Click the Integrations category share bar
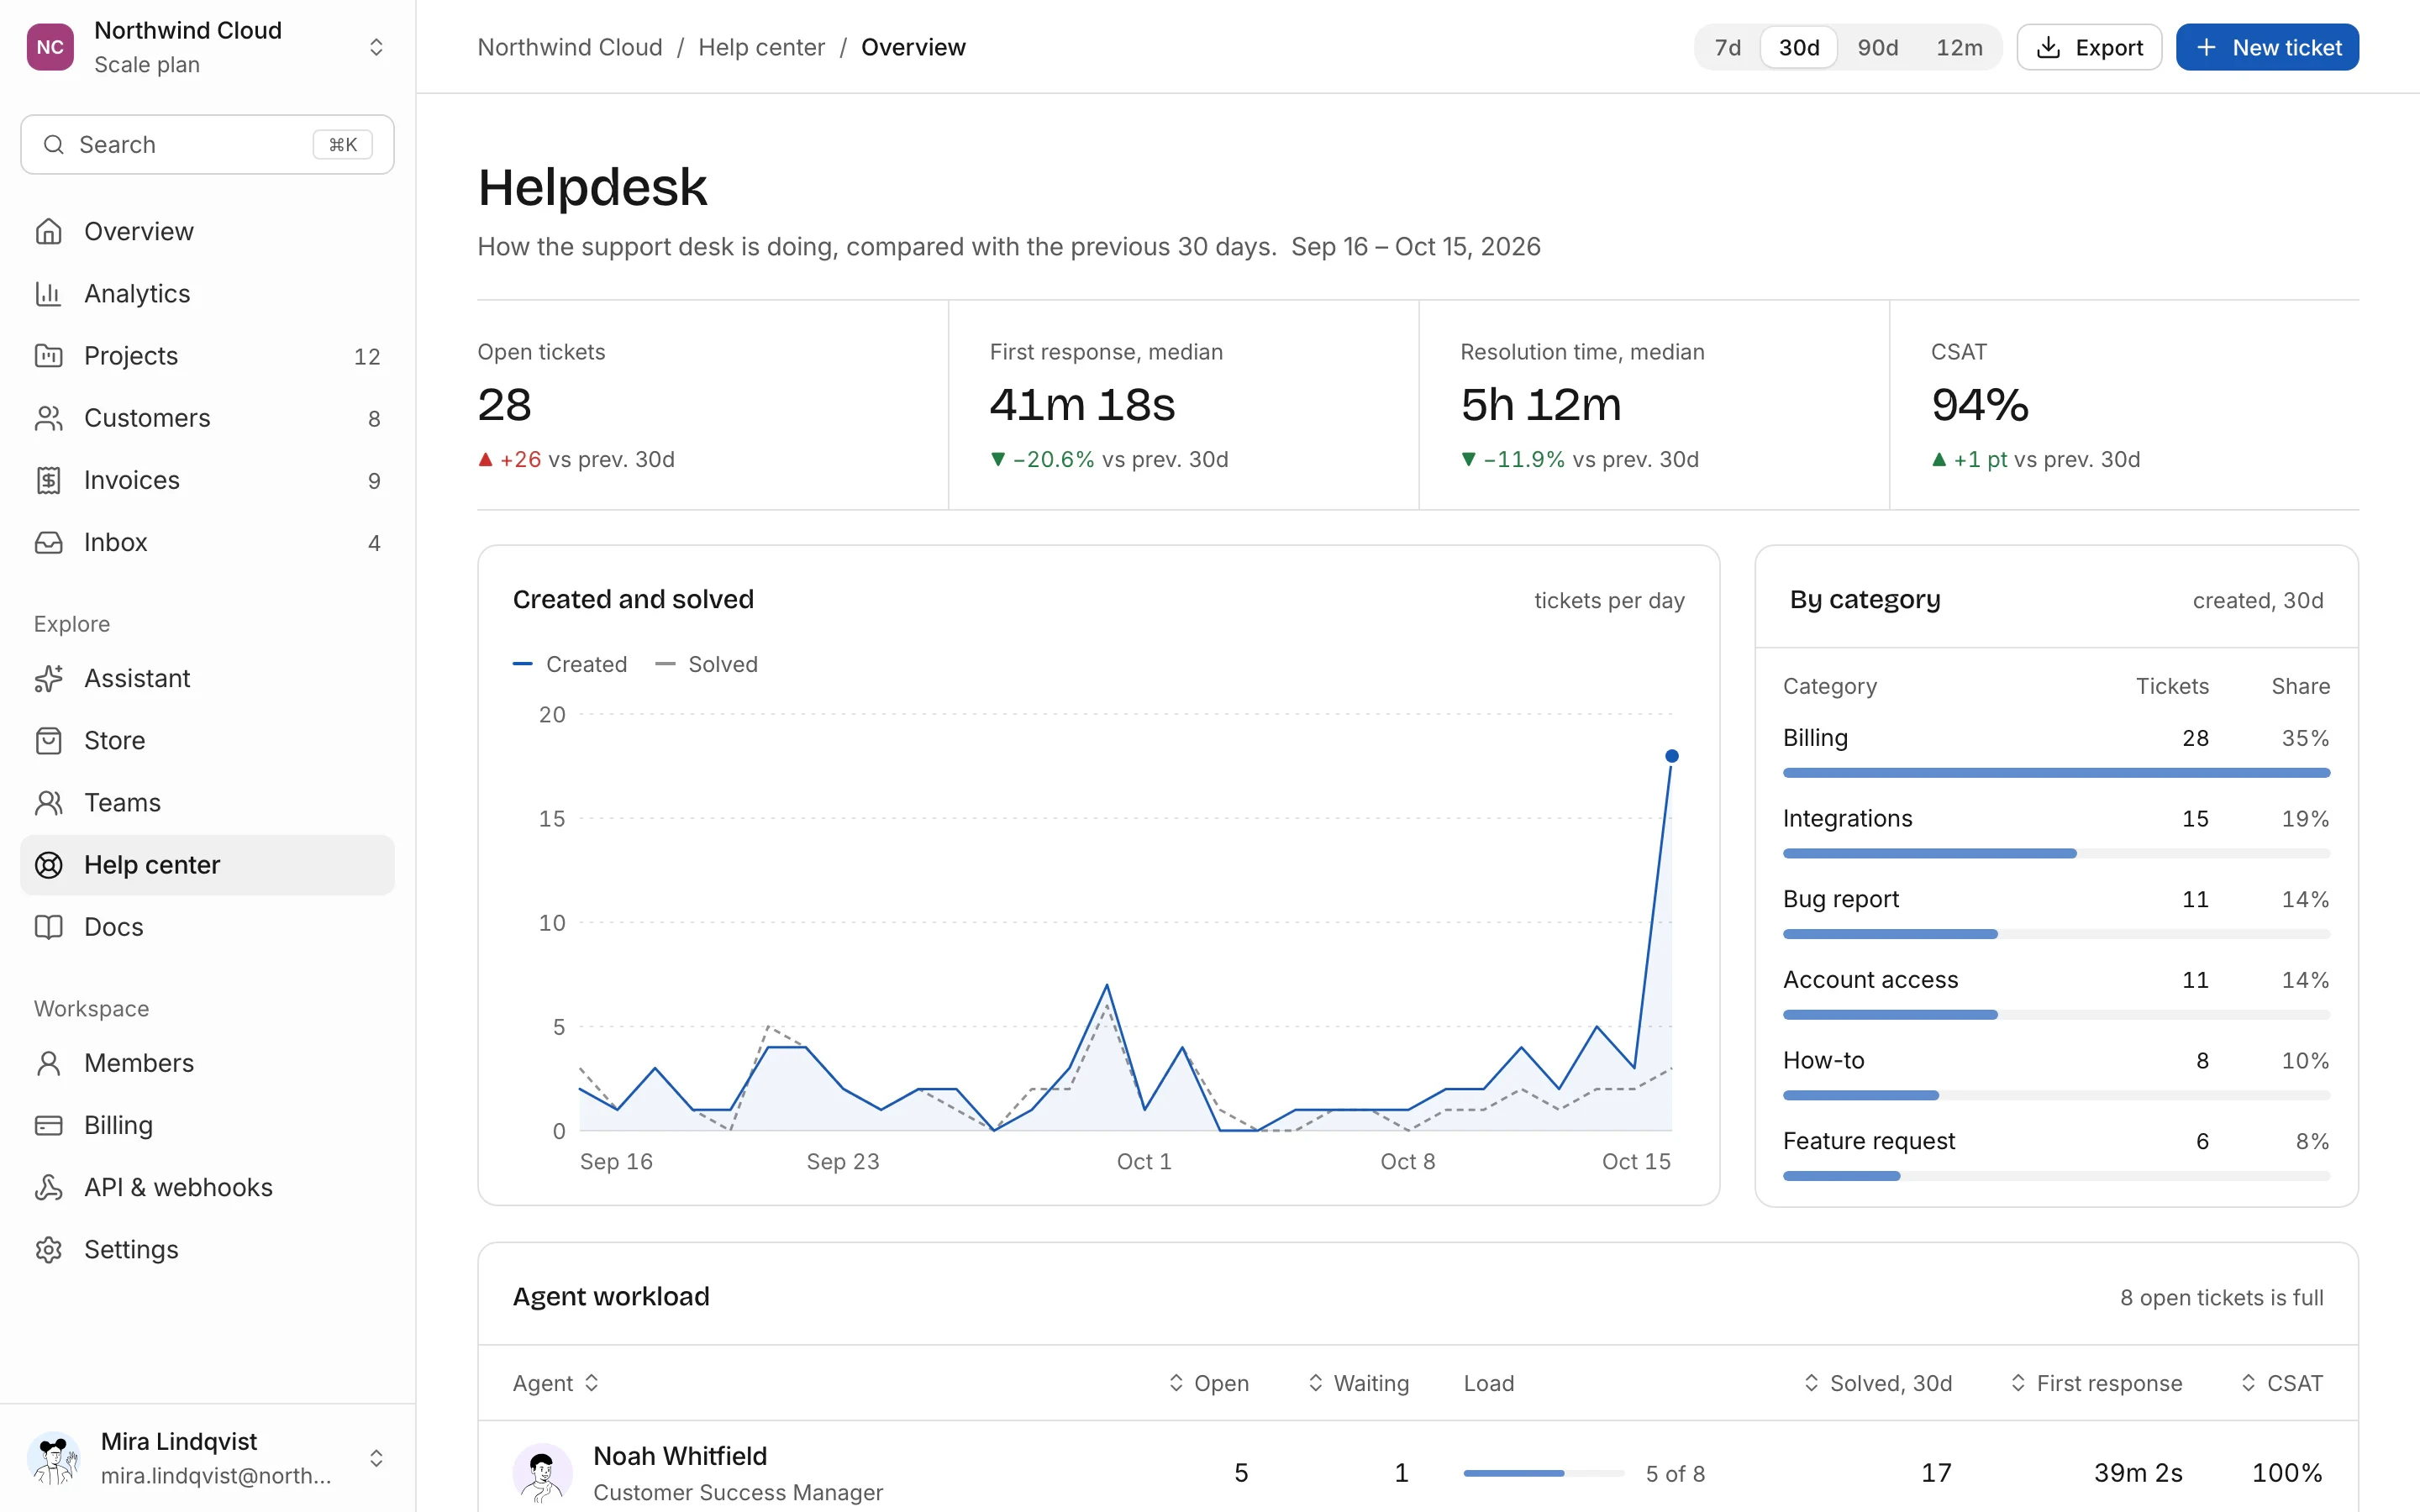This screenshot has height=1512, width=2420. pos(2056,853)
